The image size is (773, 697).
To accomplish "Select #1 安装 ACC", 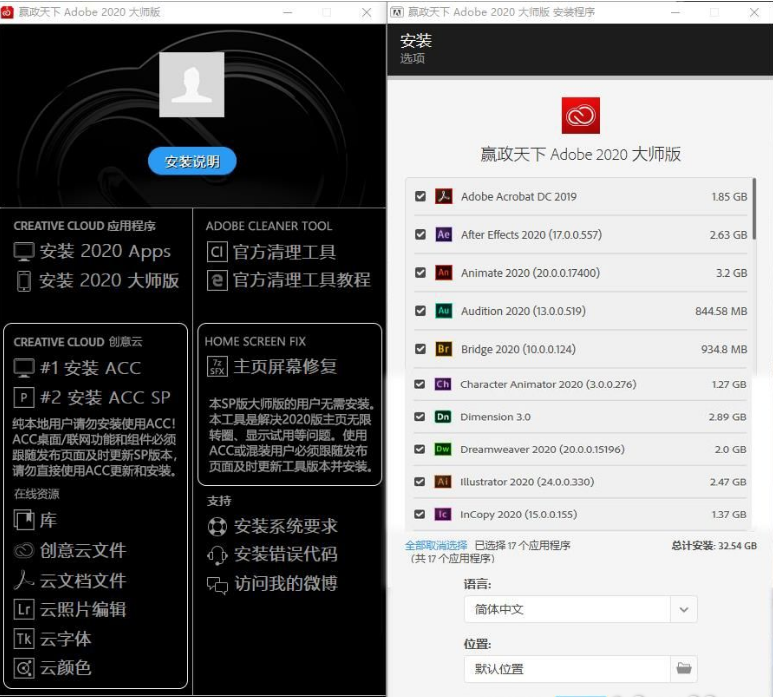I will pos(90,368).
